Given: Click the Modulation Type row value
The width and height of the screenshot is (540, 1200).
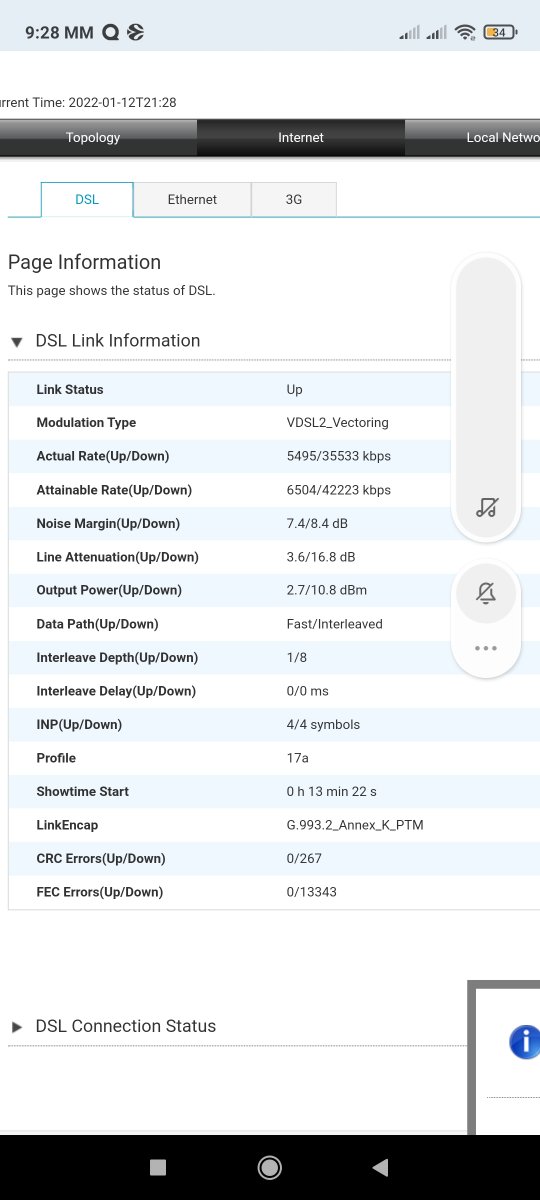Looking at the screenshot, I should pyautogui.click(x=337, y=423).
